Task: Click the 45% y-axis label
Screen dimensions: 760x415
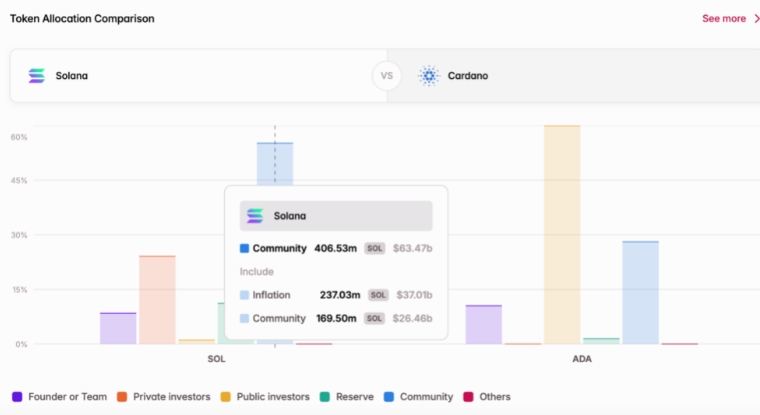Action: (x=19, y=180)
